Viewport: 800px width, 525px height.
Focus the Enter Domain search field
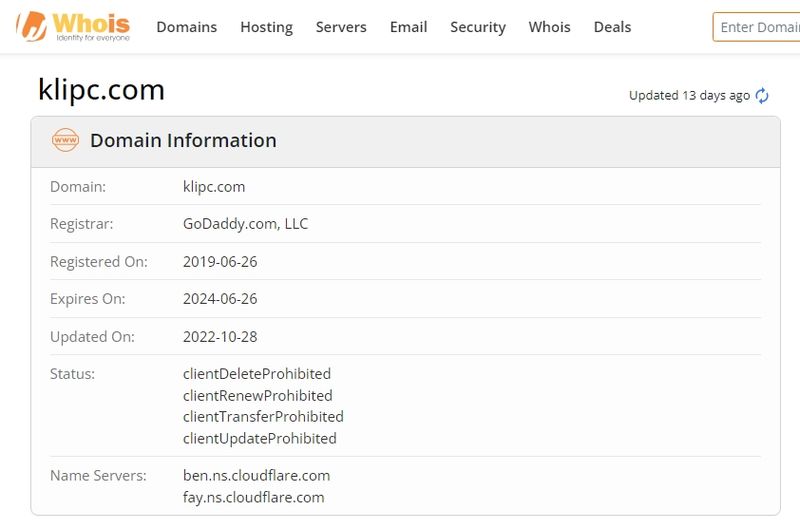[756, 27]
